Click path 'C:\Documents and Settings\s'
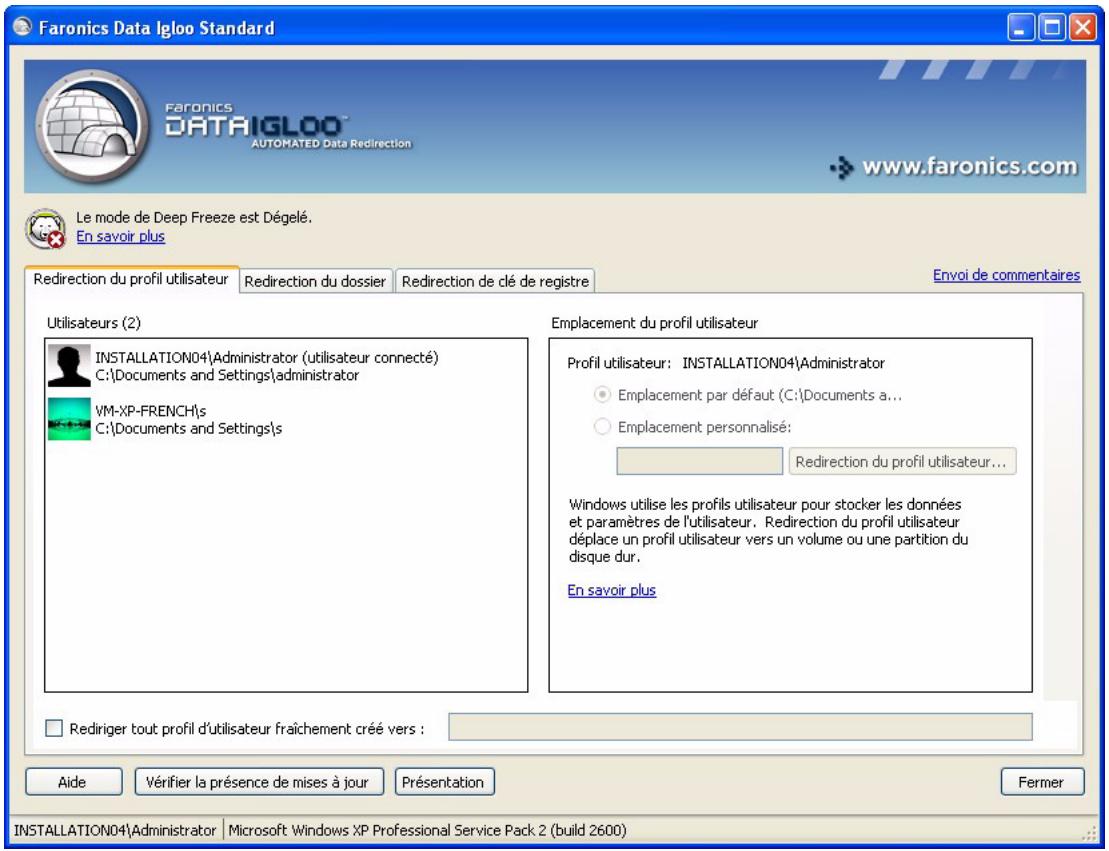Image resolution: width=1109 pixels, height=851 pixels. (188, 428)
